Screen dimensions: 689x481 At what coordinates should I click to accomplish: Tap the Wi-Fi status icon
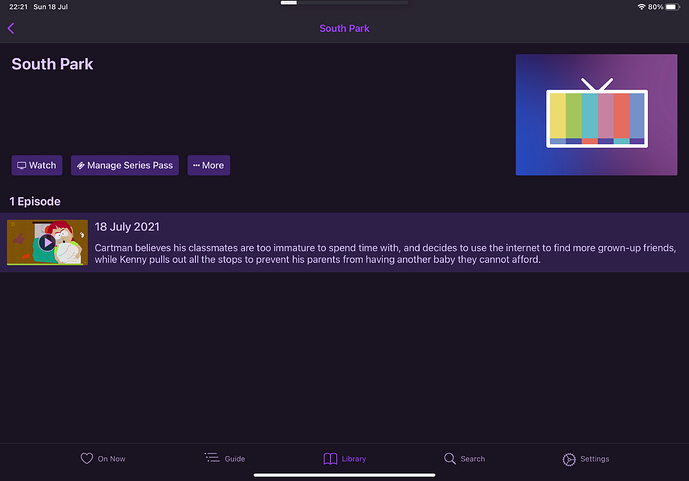(x=641, y=6)
